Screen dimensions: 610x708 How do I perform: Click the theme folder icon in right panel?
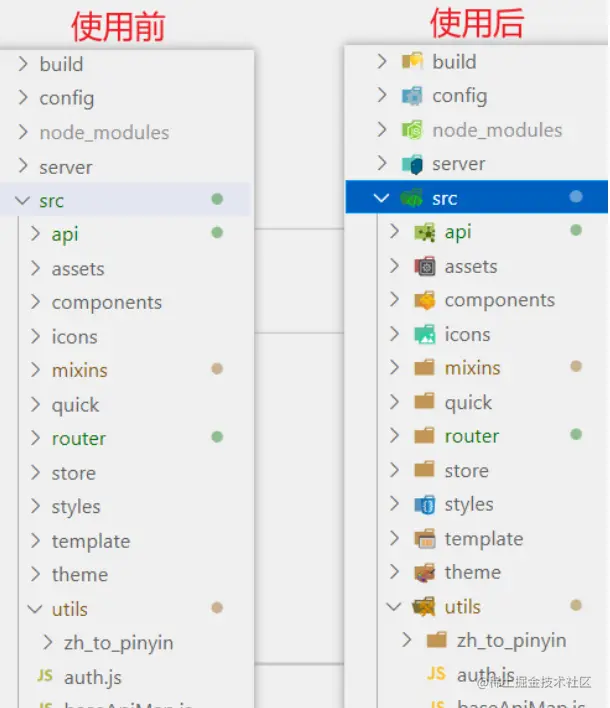point(424,572)
